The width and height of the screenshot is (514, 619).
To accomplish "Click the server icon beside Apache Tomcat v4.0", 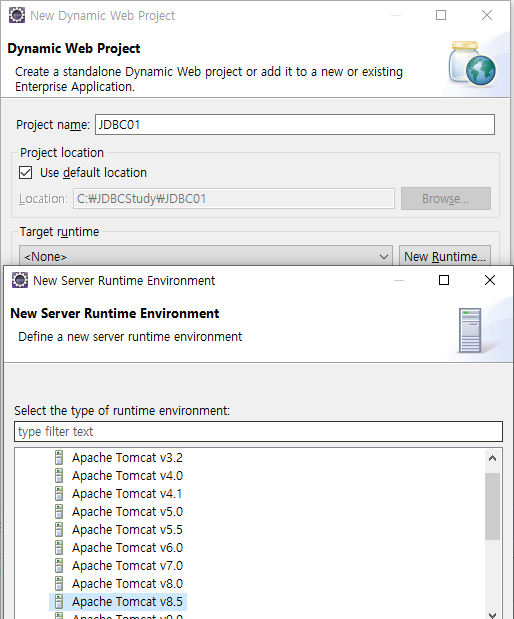I will pos(59,476).
